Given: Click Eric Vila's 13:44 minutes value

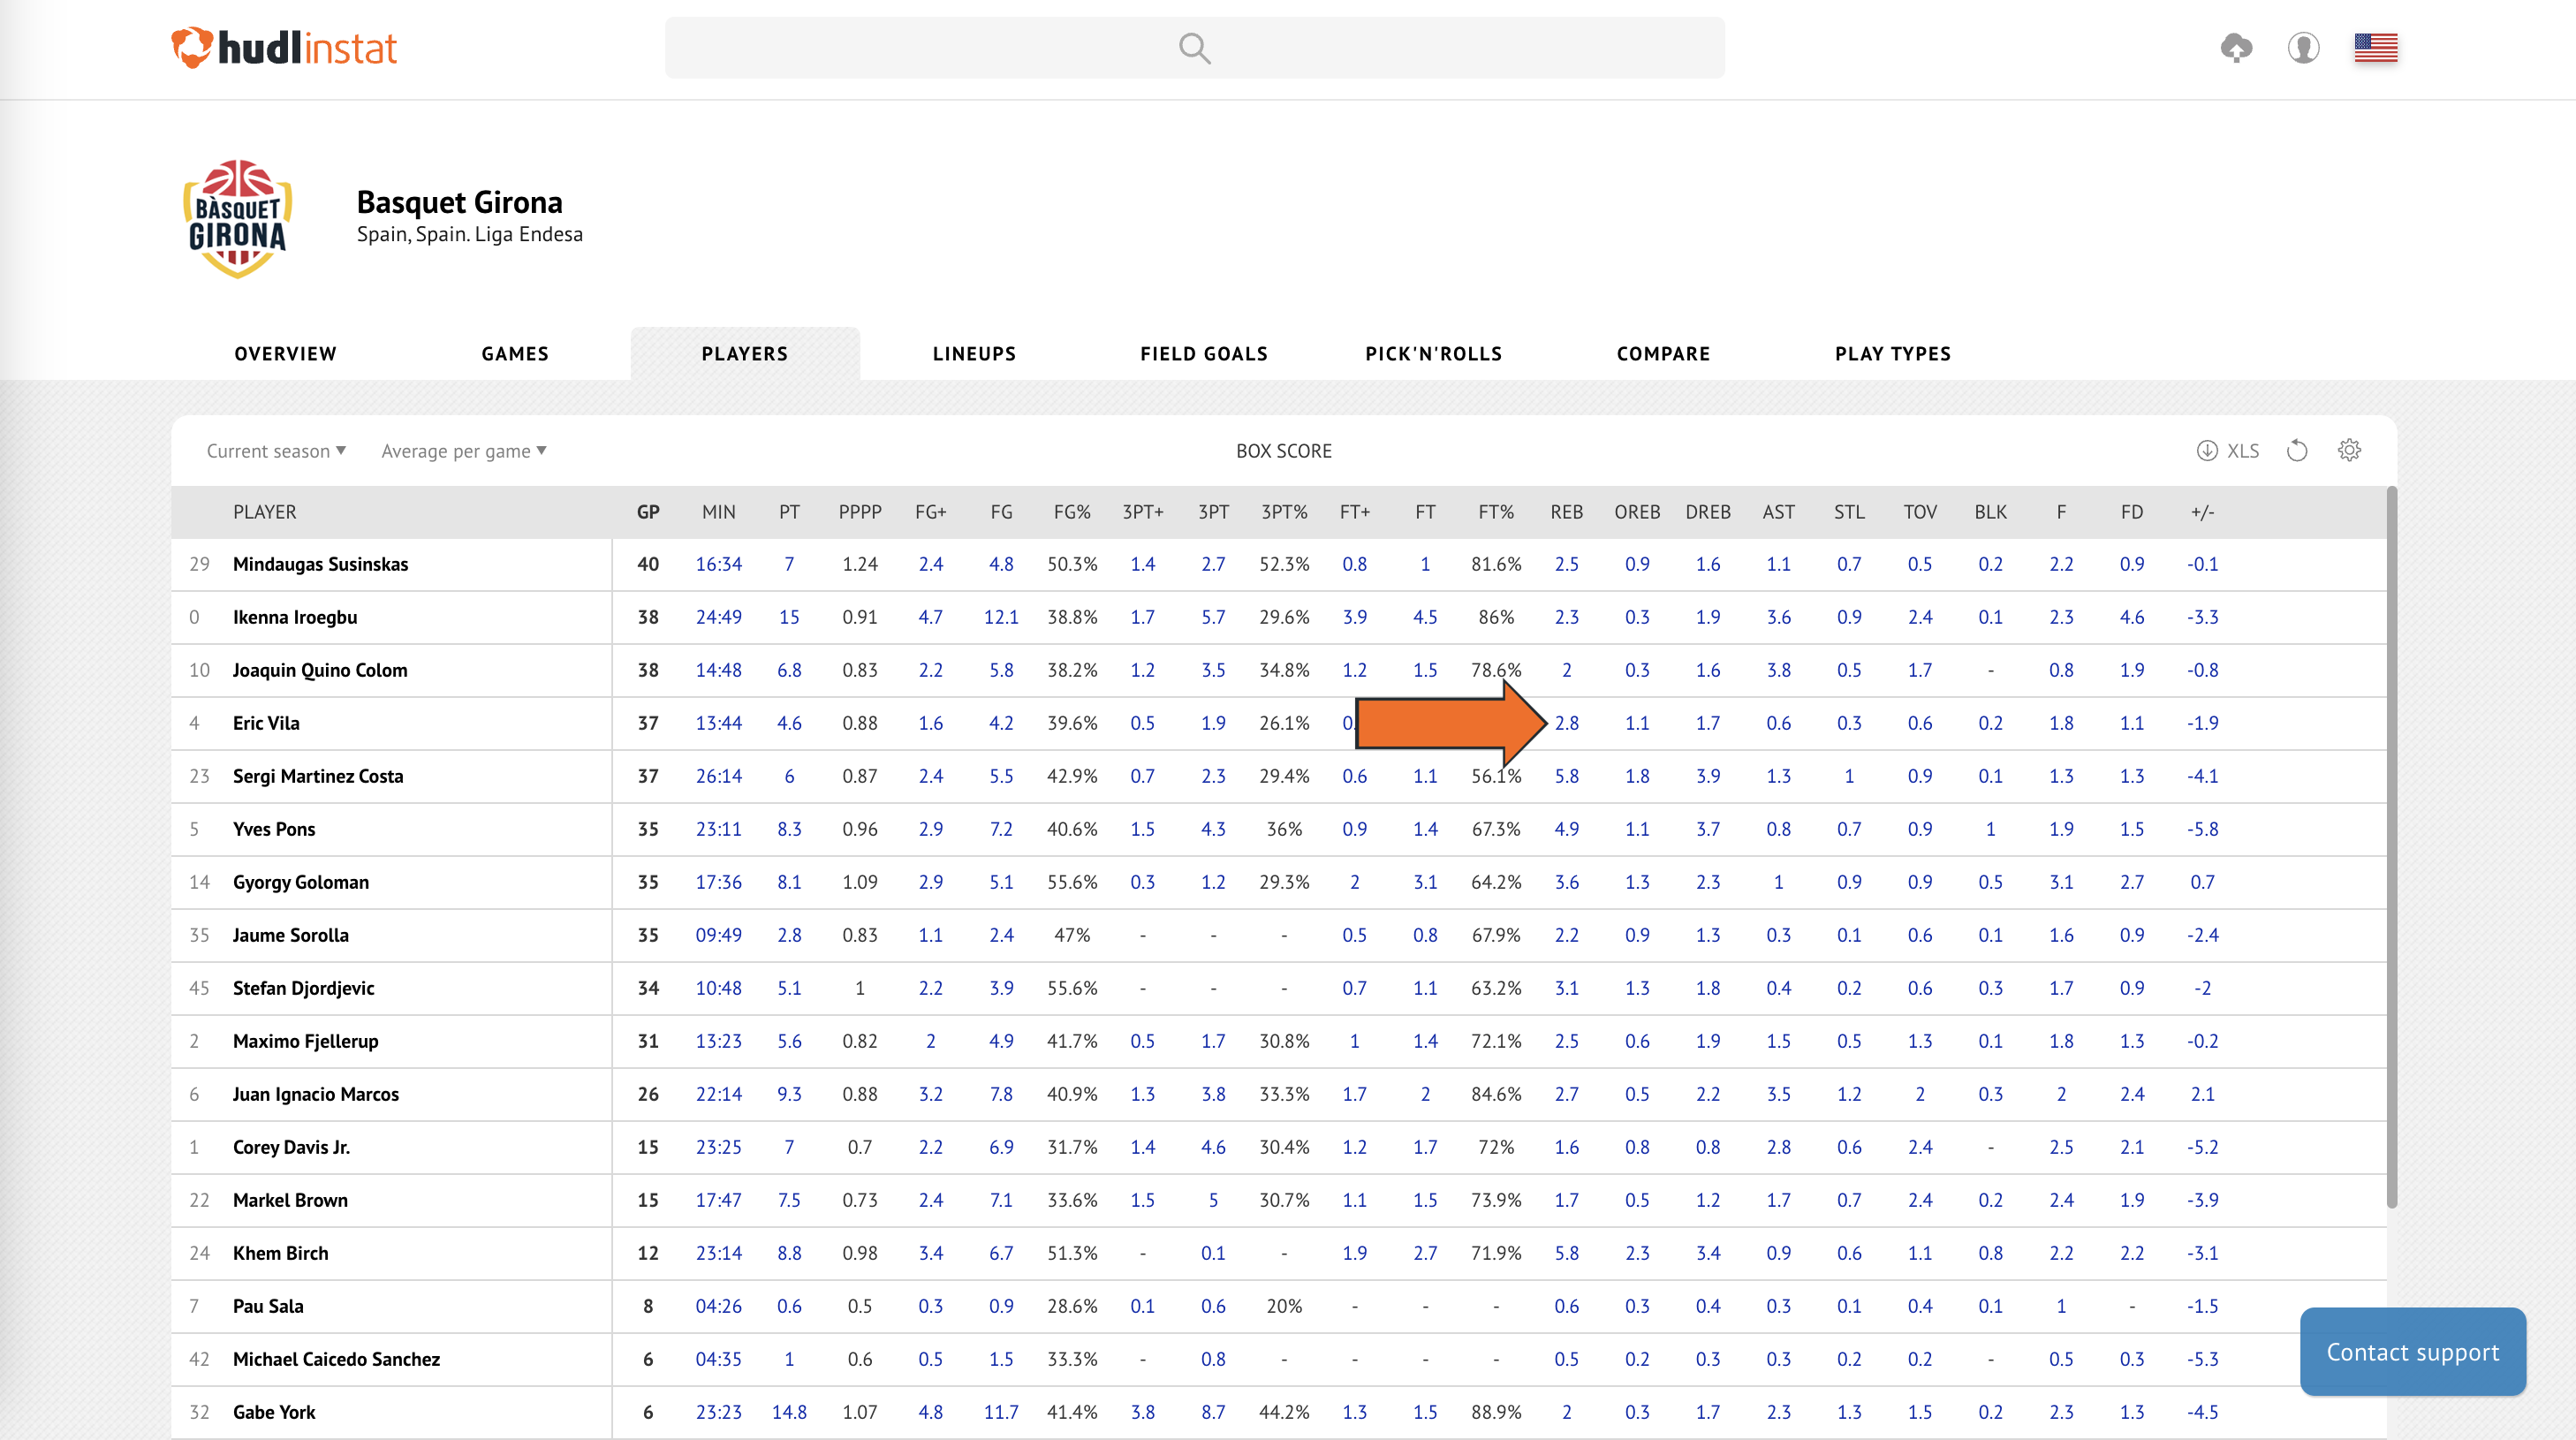Looking at the screenshot, I should [x=718, y=723].
